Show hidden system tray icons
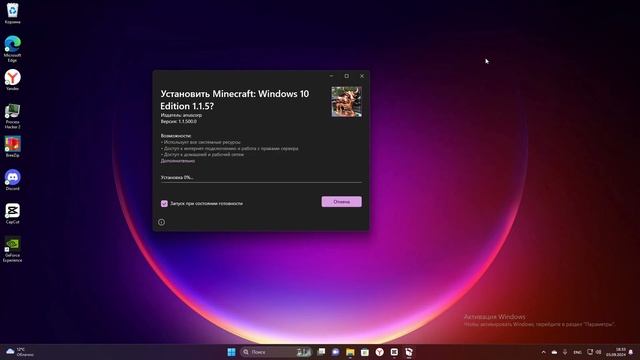 pos(543,352)
